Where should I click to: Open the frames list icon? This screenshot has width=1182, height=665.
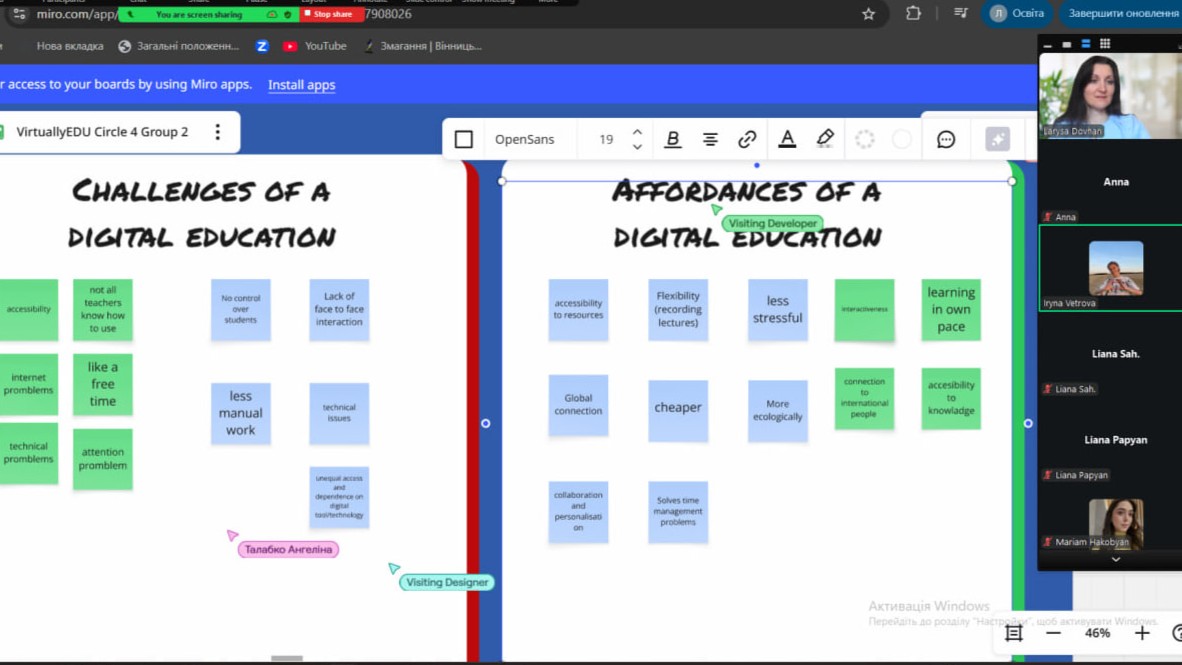(1013, 633)
